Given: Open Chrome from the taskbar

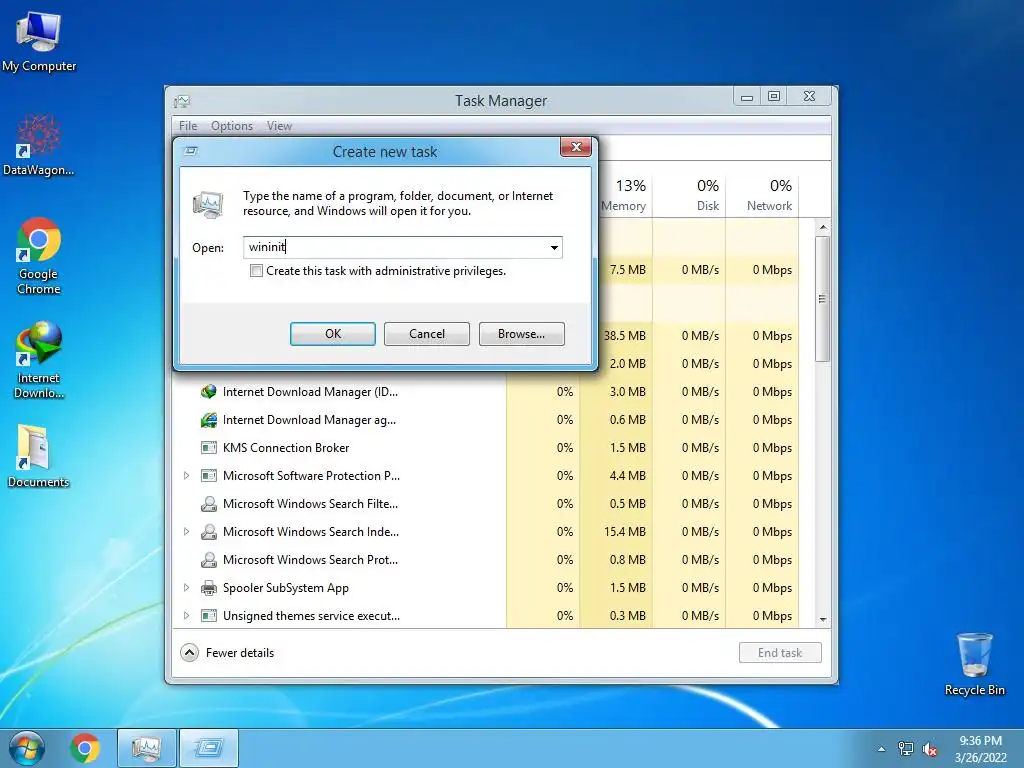Looking at the screenshot, I should point(85,748).
